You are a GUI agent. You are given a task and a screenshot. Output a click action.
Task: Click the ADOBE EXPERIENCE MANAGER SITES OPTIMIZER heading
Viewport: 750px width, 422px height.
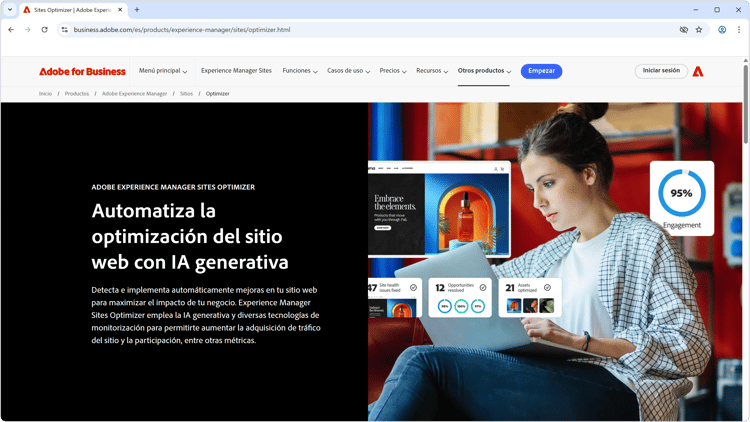click(x=173, y=187)
